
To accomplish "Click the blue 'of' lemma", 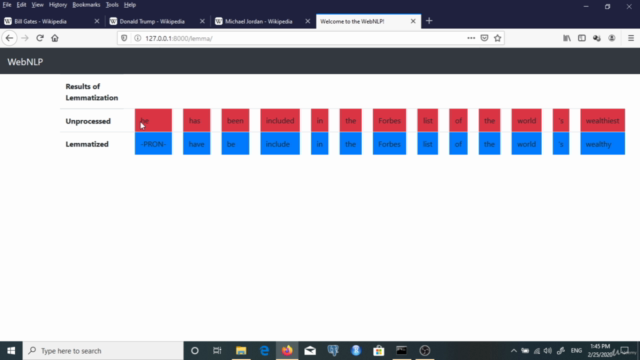I will [458, 144].
